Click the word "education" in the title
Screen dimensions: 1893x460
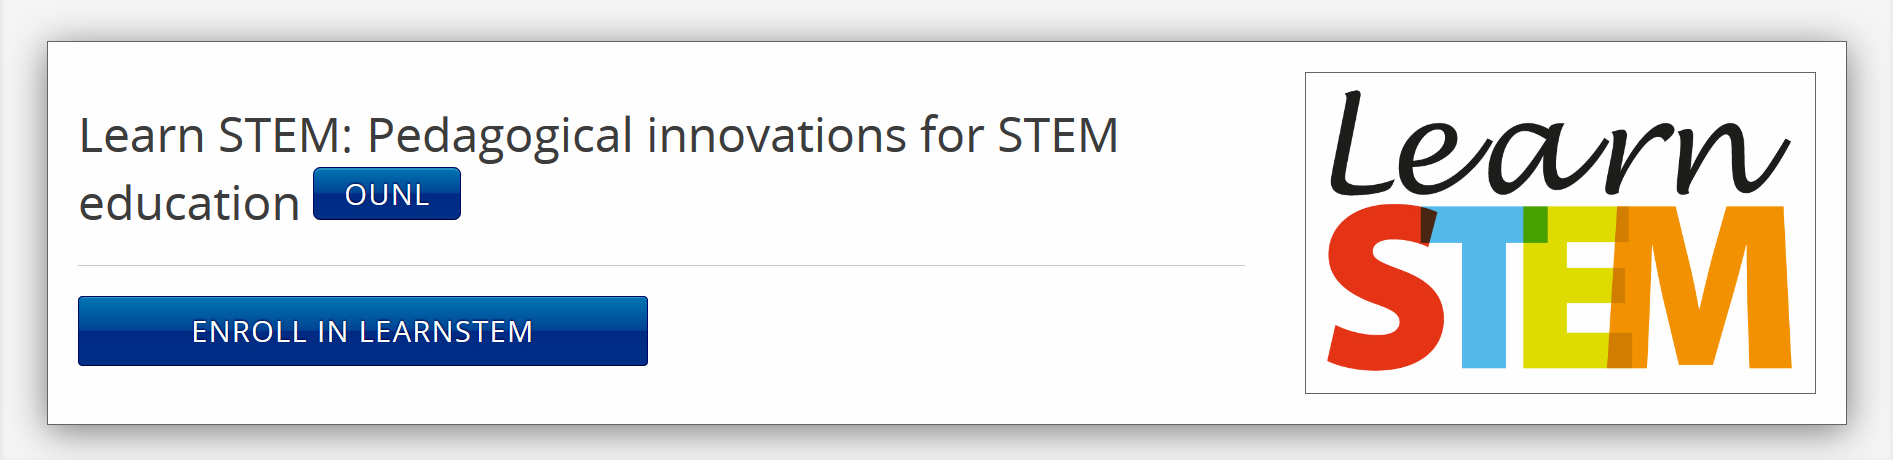pyautogui.click(x=189, y=204)
